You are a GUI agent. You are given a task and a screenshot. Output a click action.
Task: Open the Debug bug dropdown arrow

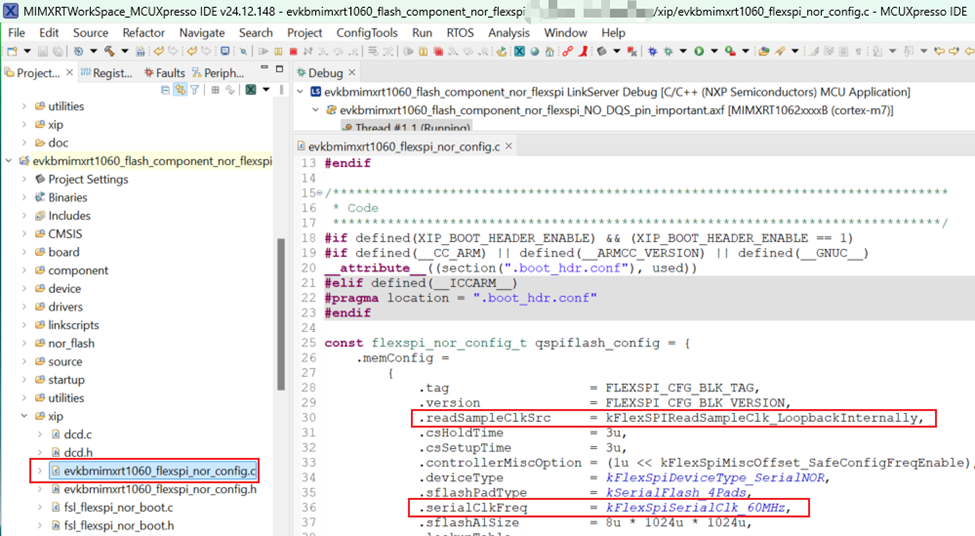(x=683, y=51)
